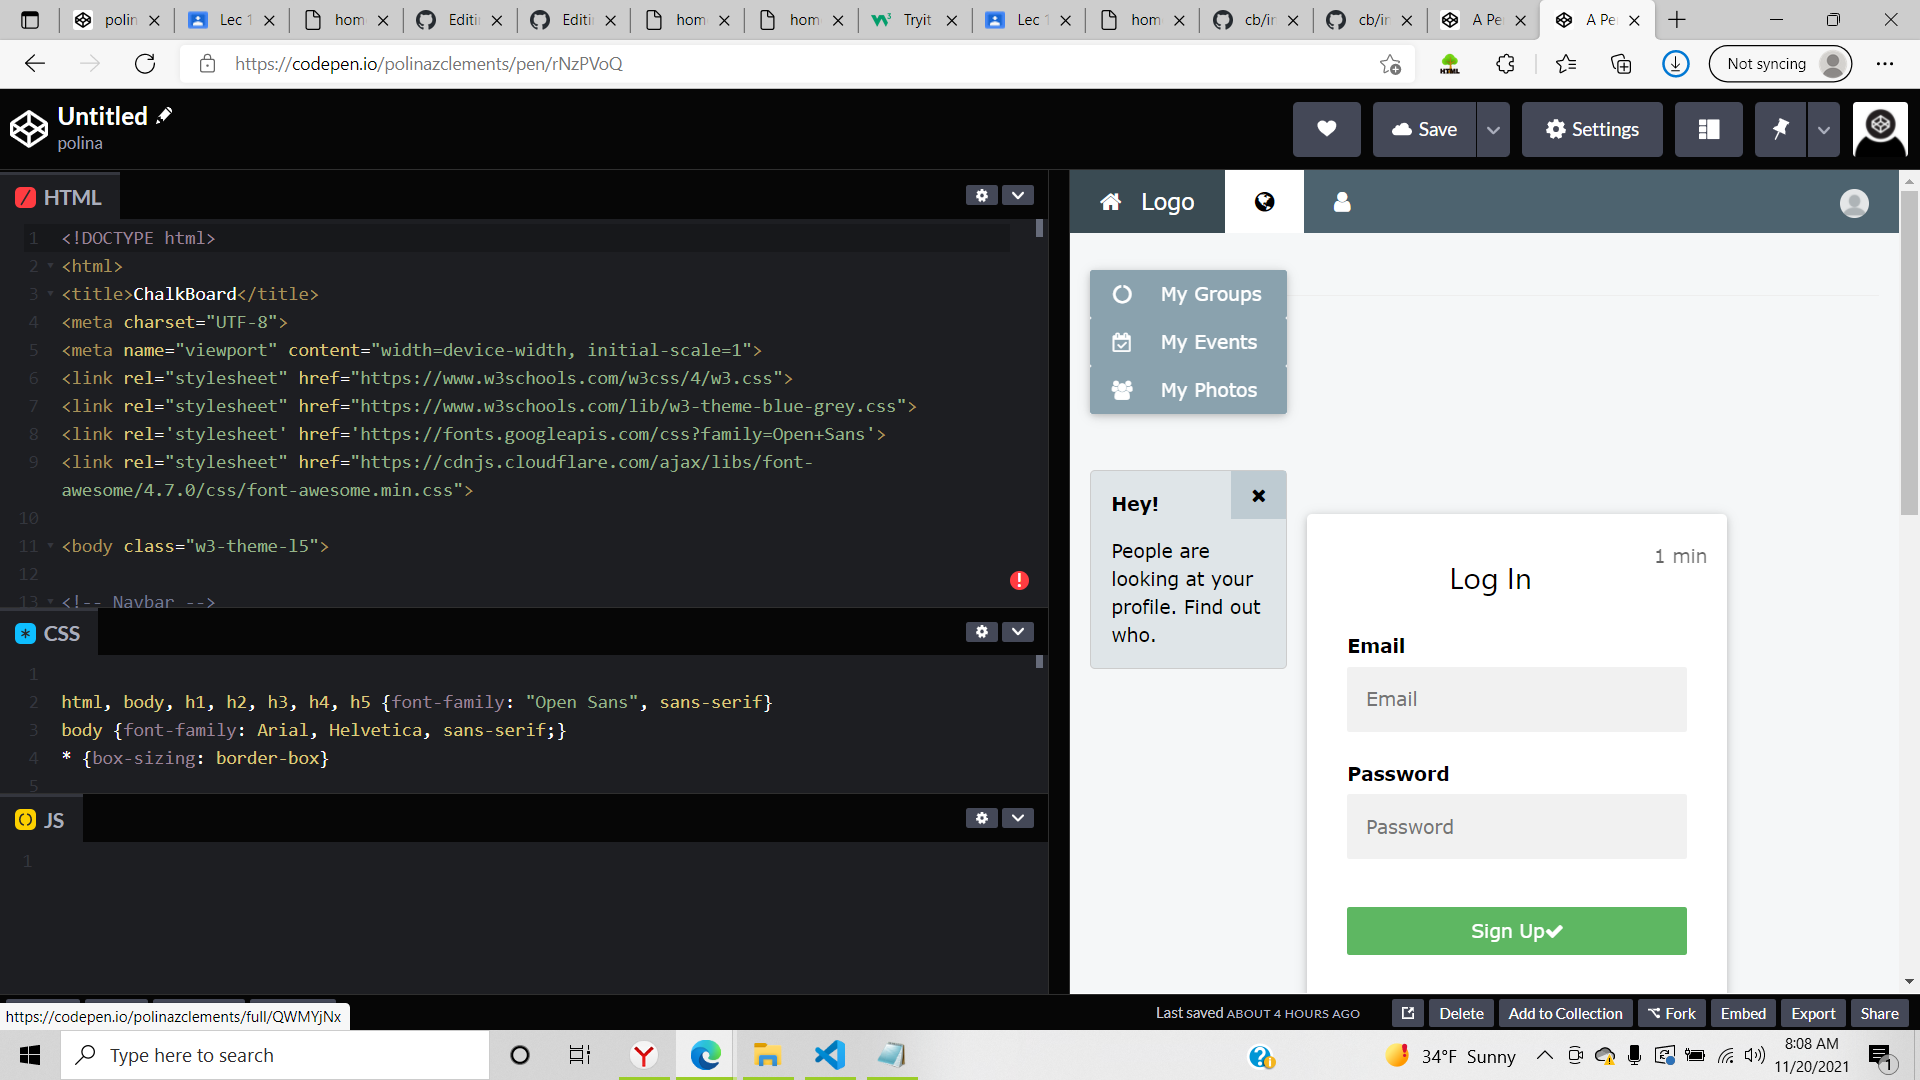Fork the pen from the bottom bar

(1671, 1012)
